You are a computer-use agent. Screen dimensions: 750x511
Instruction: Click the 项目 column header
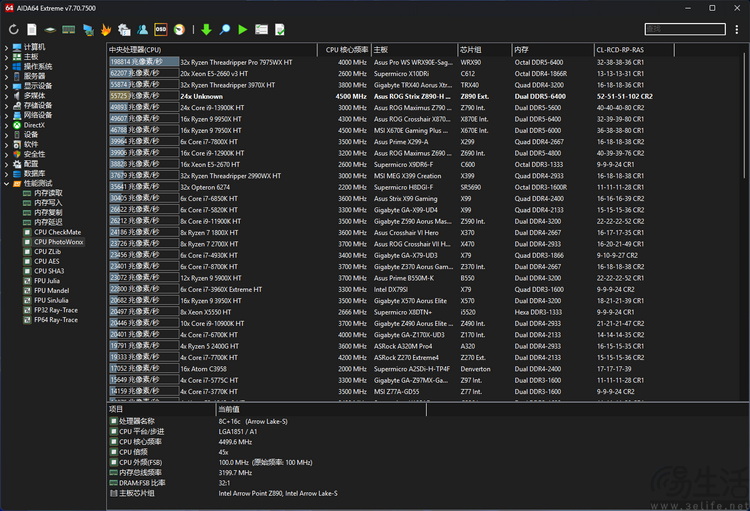click(x=161, y=410)
